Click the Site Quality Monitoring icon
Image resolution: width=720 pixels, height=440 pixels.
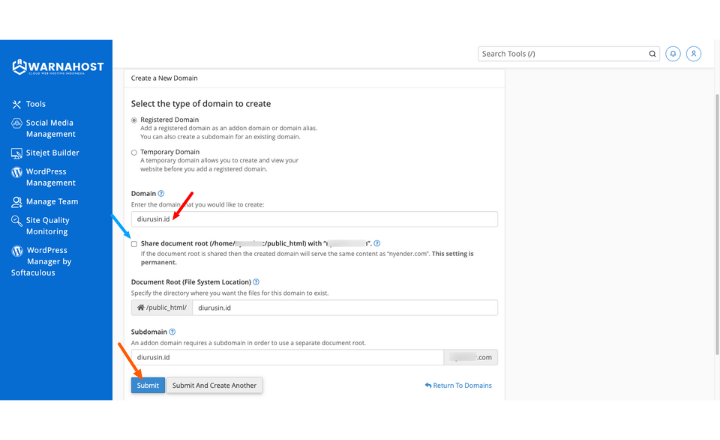tap(17, 221)
